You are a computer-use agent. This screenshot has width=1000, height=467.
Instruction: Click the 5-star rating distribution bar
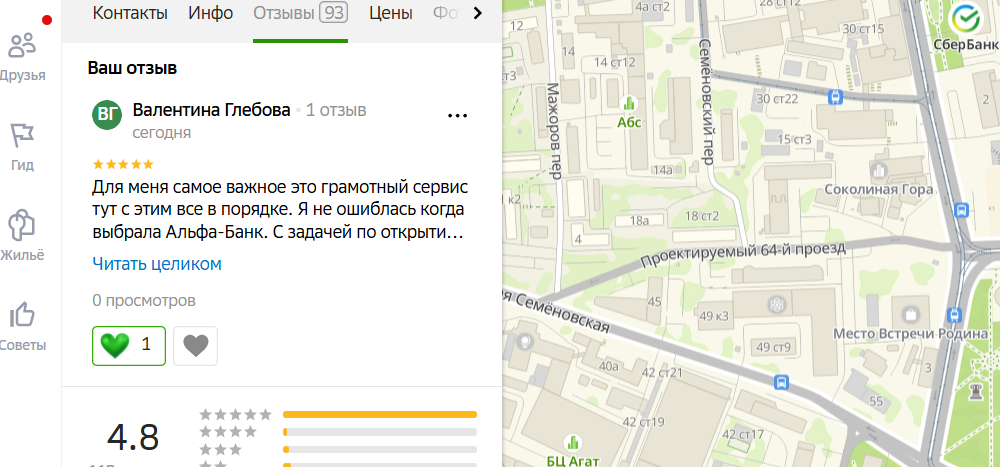pos(379,415)
